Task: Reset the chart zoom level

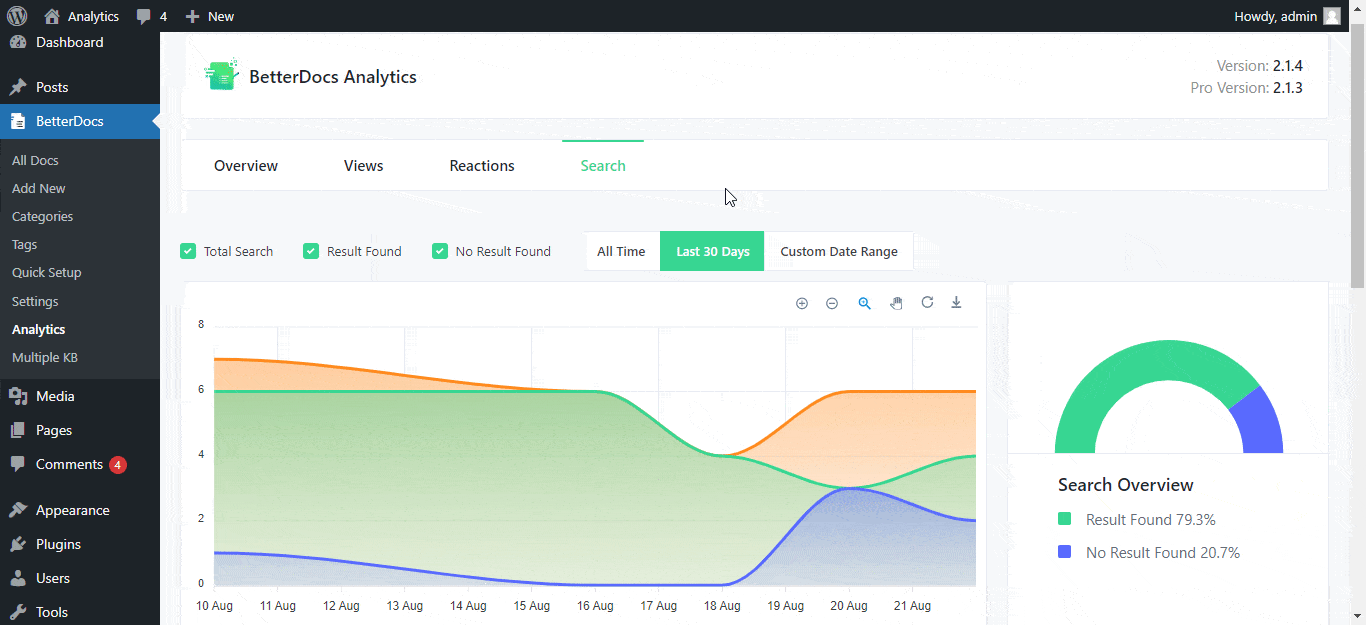Action: pos(927,302)
